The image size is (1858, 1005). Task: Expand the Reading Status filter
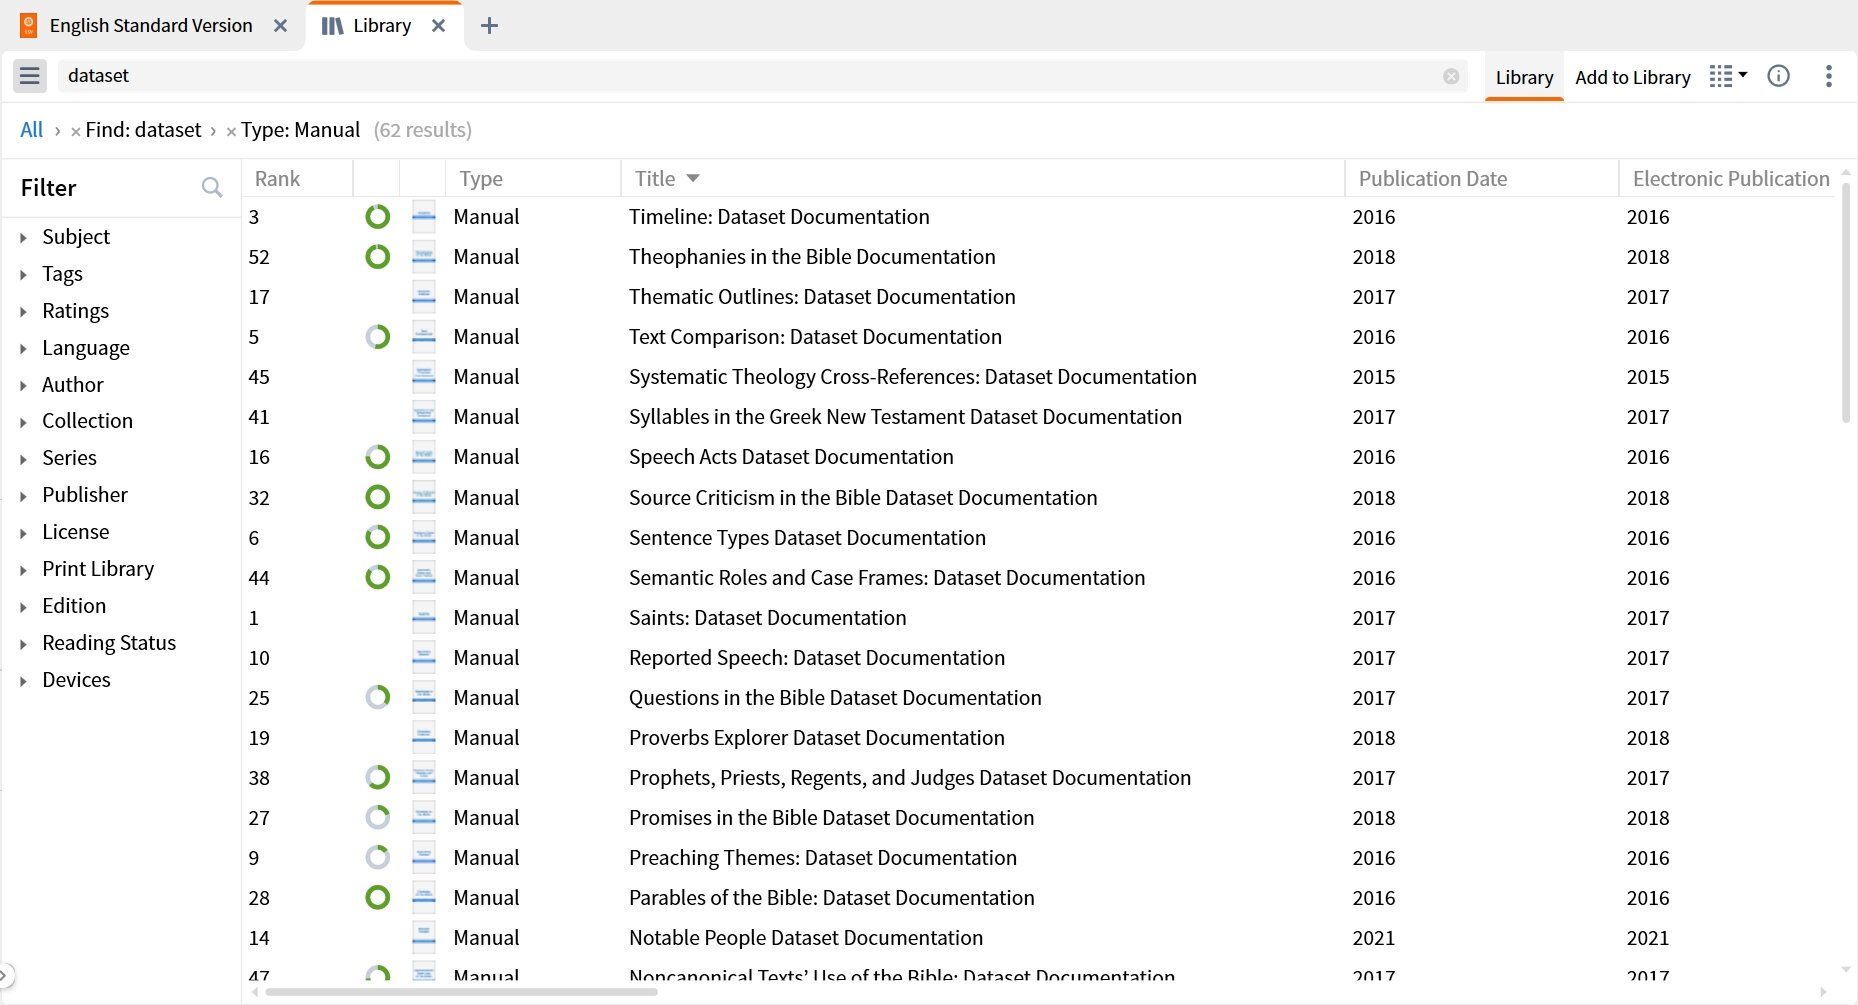click(23, 644)
